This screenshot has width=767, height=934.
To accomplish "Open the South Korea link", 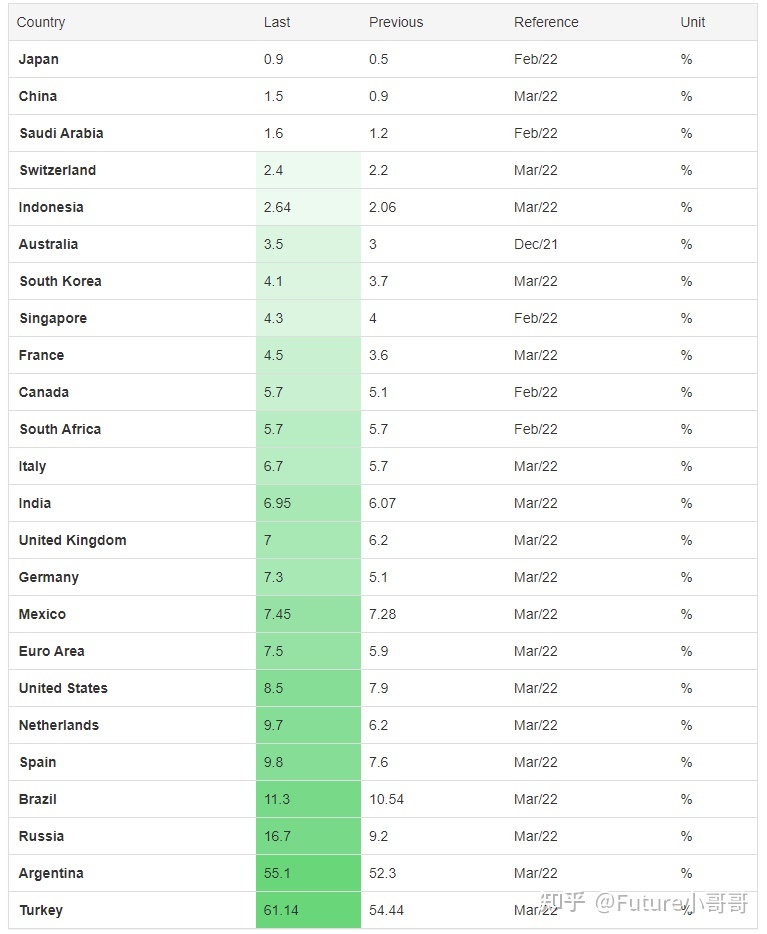I will click(x=60, y=281).
